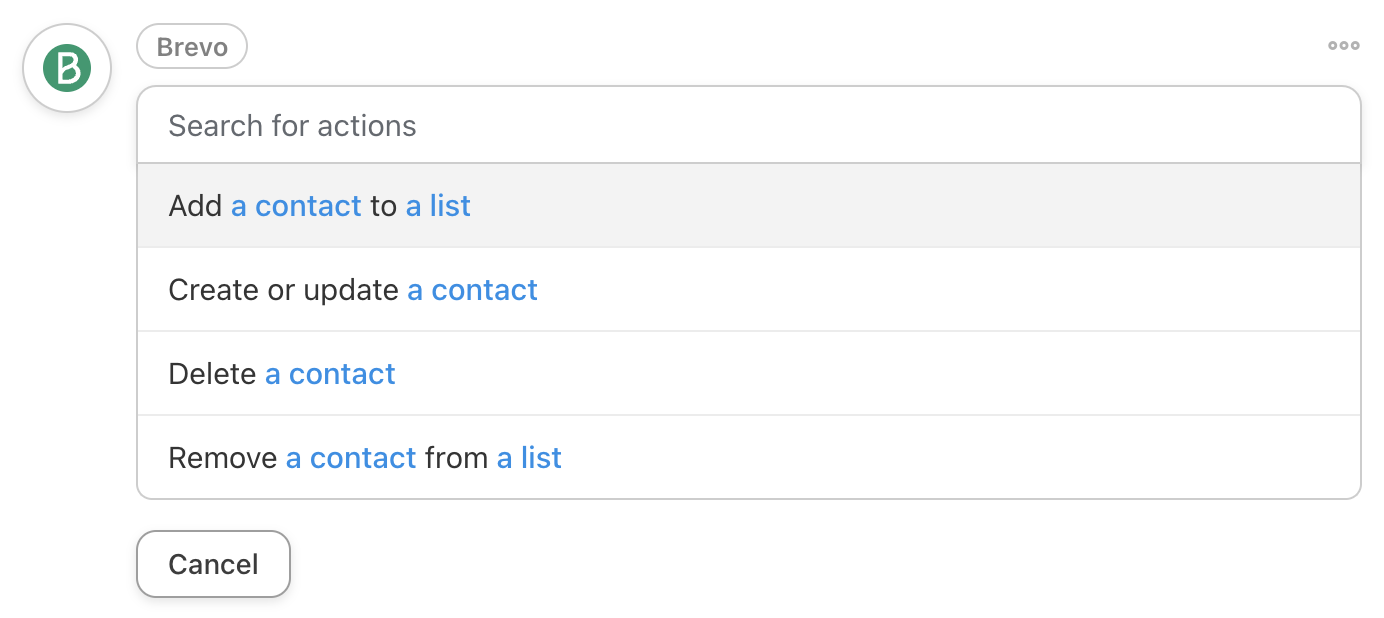
Task: Click "a contact" link in the Remove row
Action: 351,458
